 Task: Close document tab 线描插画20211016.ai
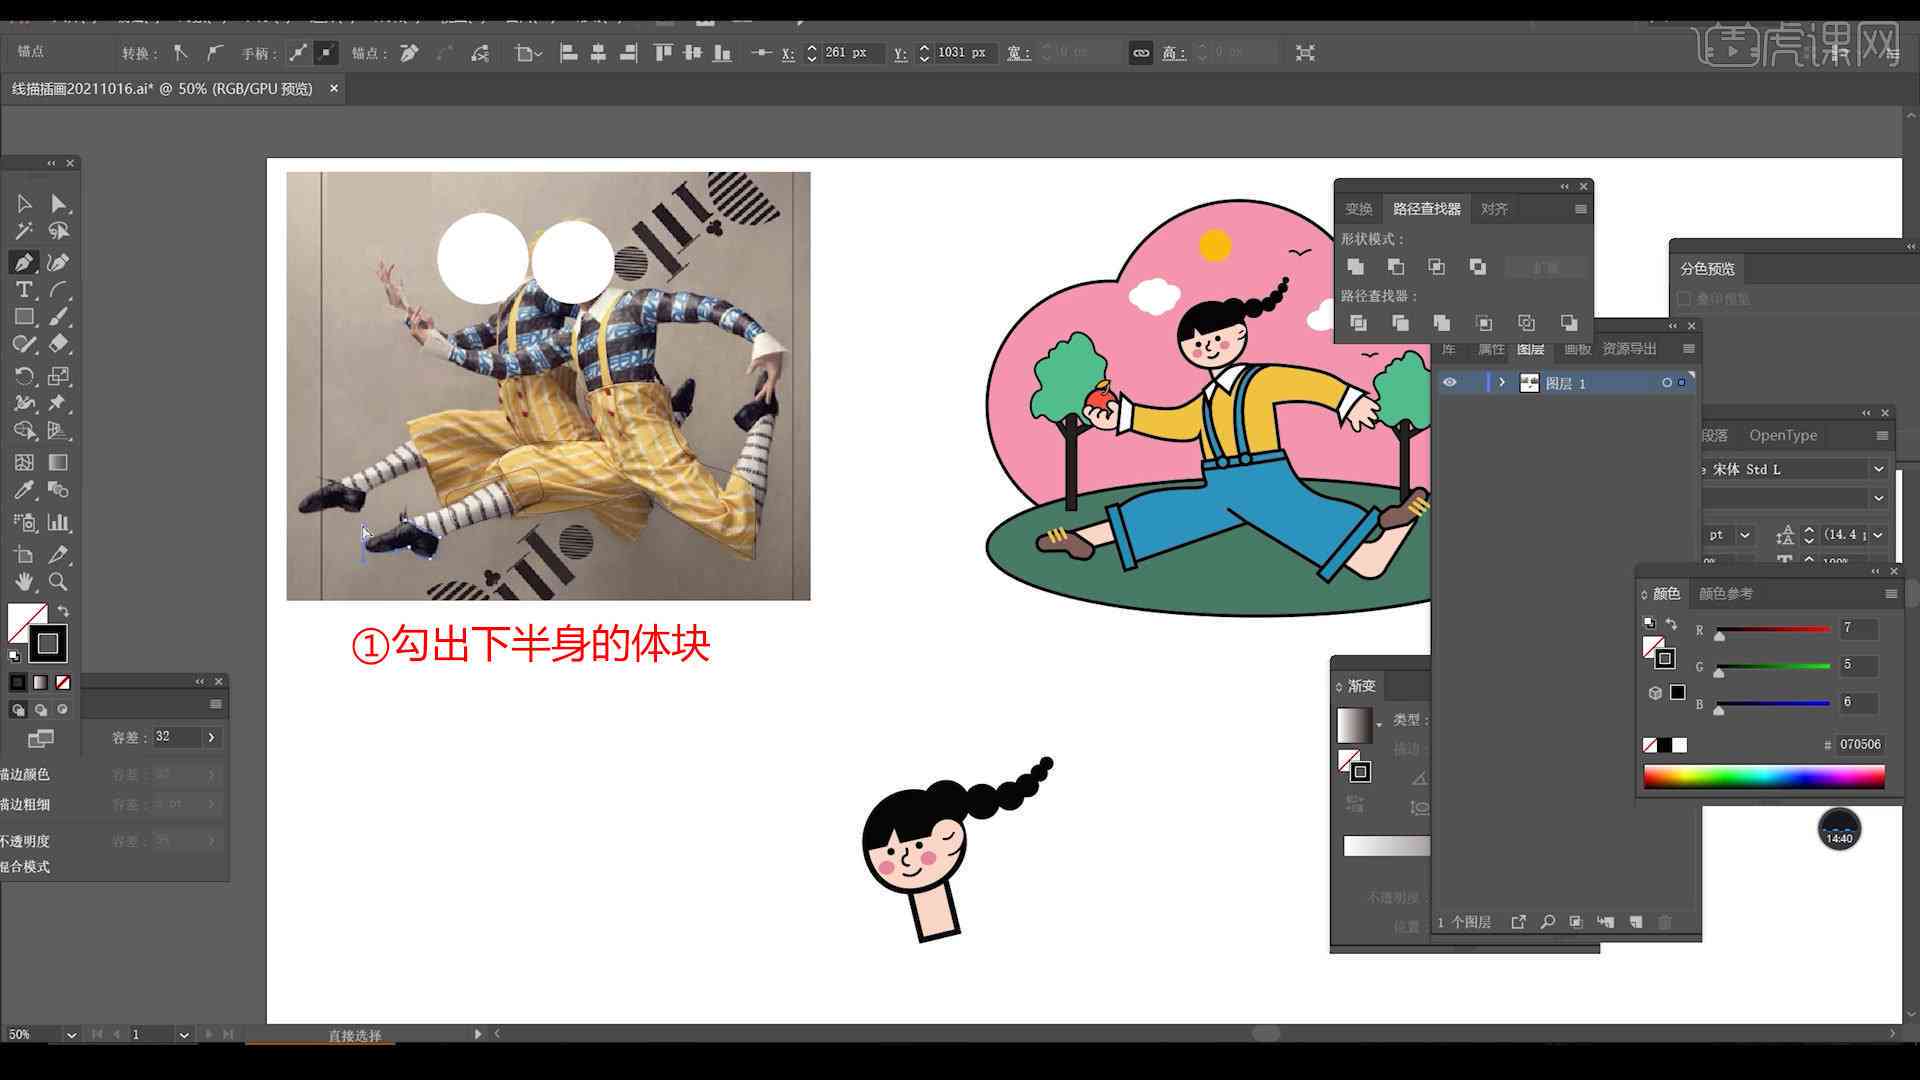334,89
